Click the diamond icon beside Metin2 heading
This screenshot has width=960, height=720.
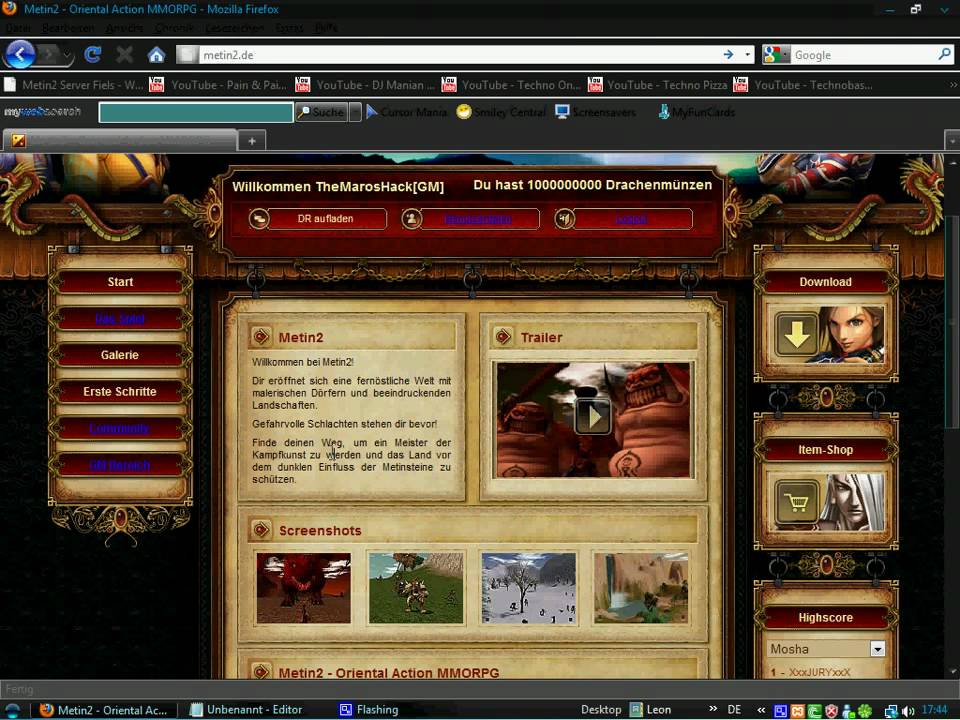click(x=261, y=336)
